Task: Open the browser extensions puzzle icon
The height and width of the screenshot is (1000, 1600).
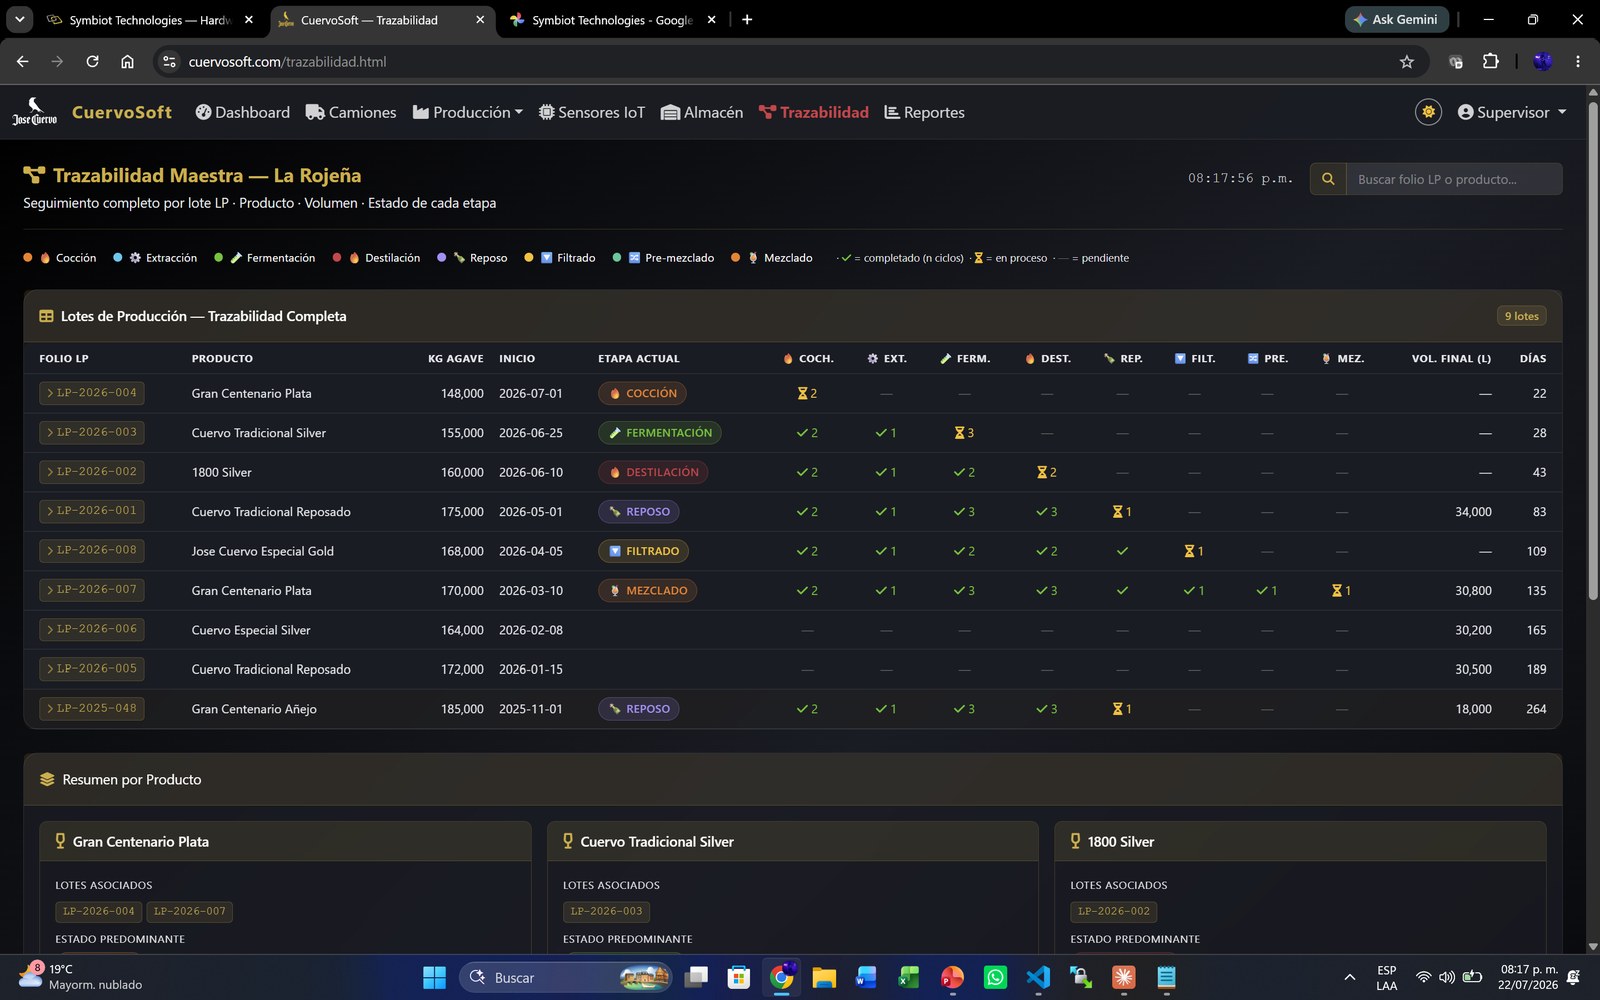Action: coord(1490,61)
